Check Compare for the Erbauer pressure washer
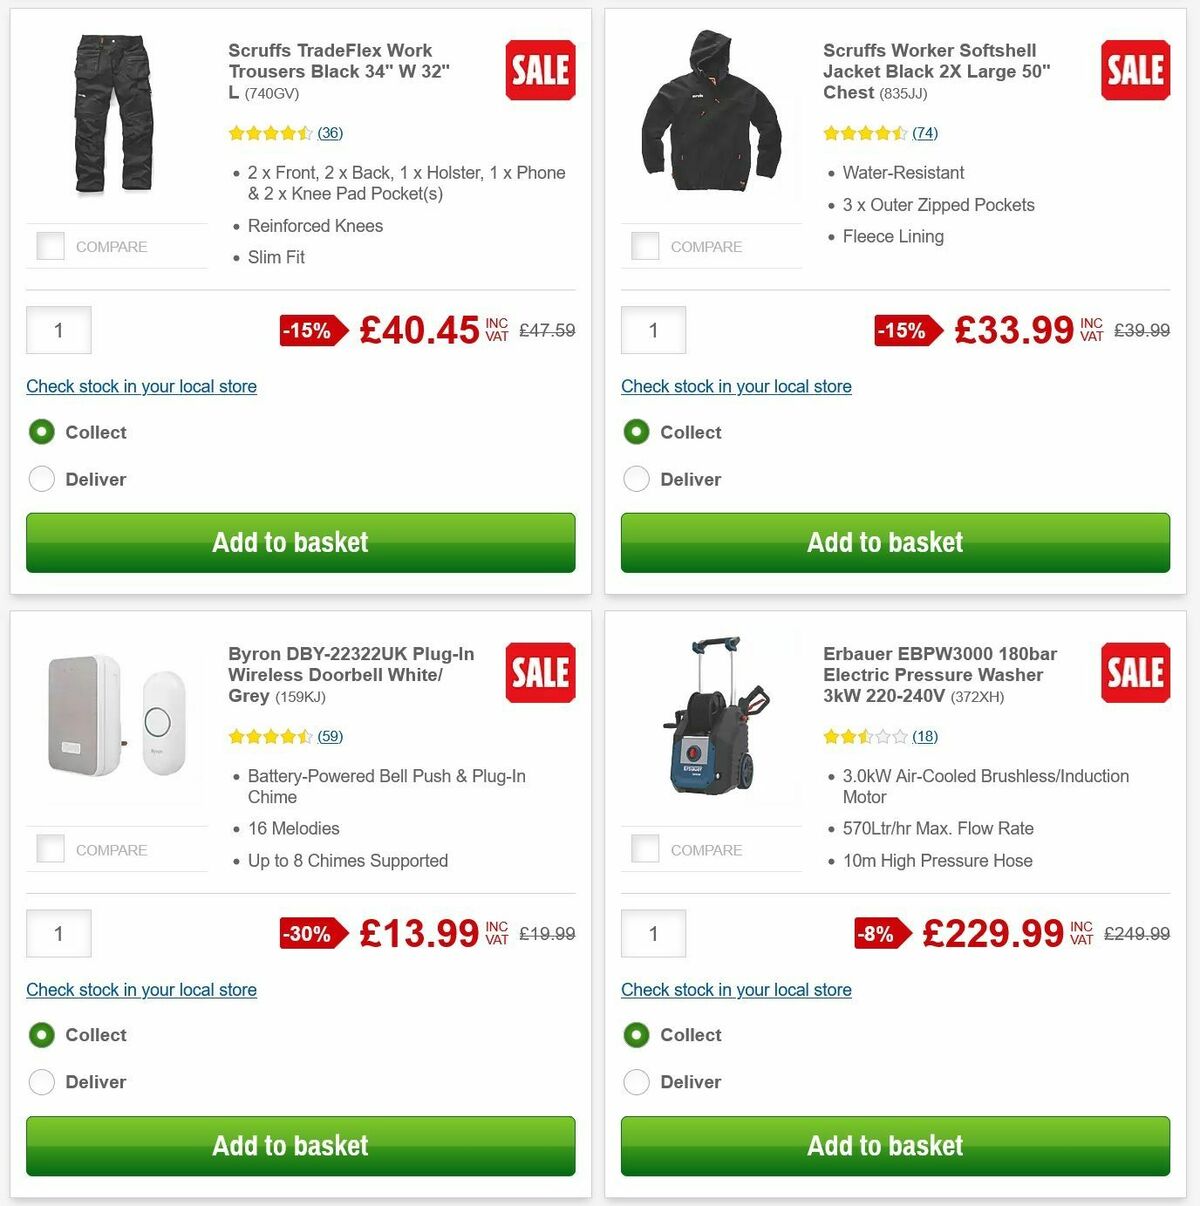 [x=645, y=848]
